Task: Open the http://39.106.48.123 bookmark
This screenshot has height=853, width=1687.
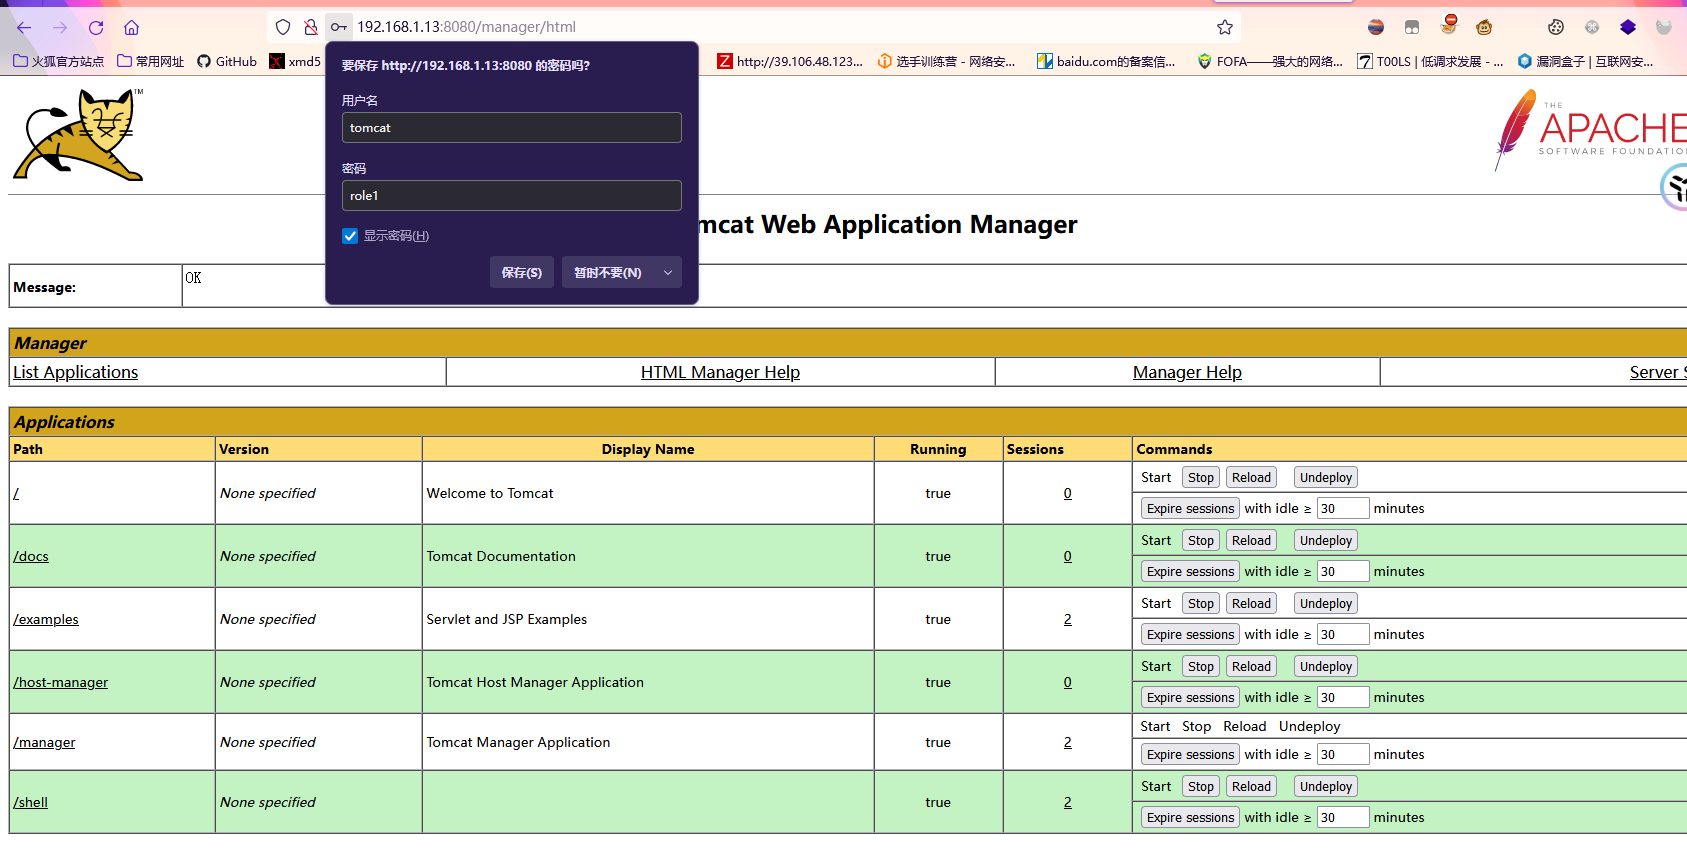Action: tap(790, 61)
